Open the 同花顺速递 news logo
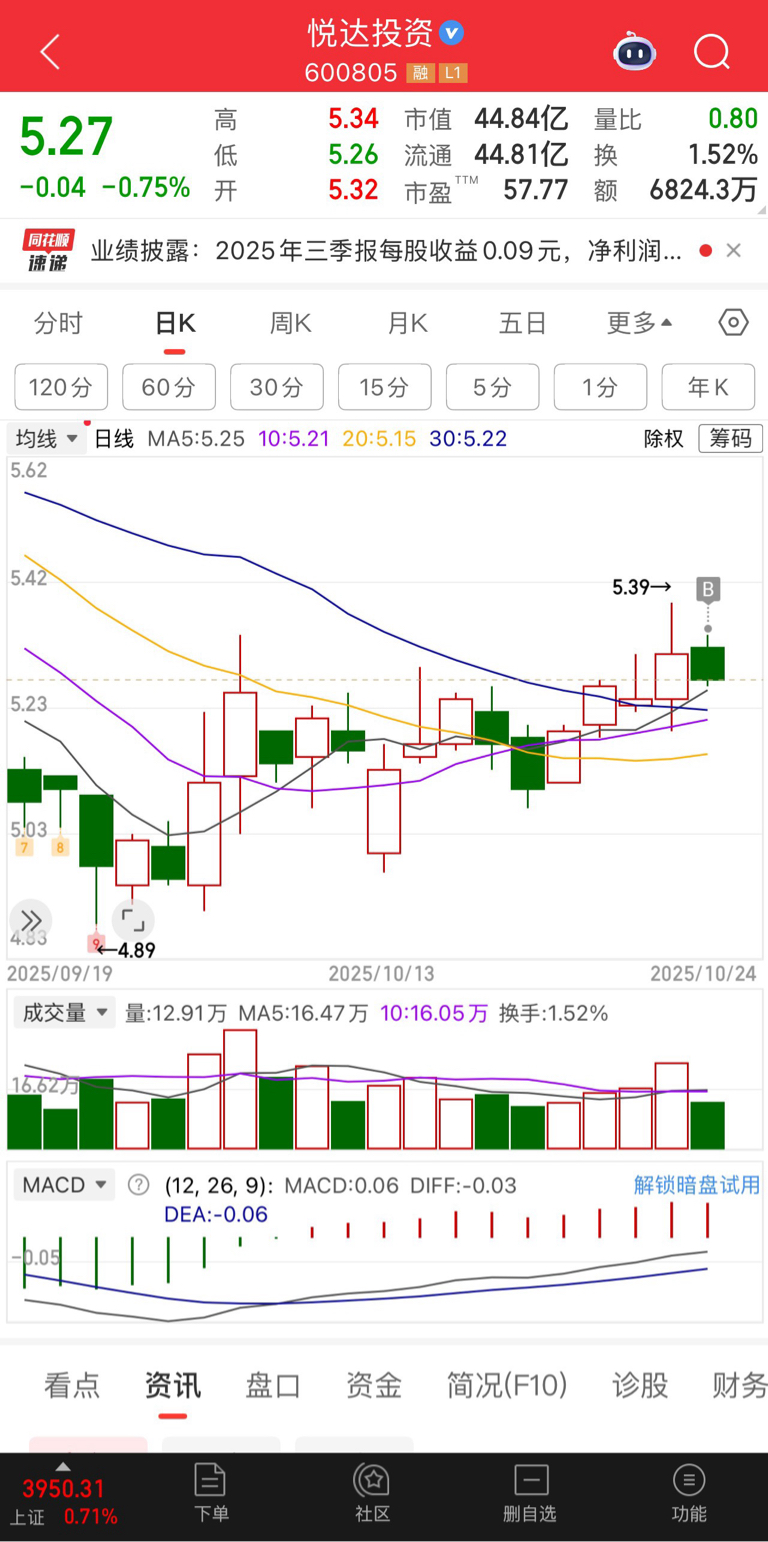This screenshot has width=768, height=1542. coord(47,252)
